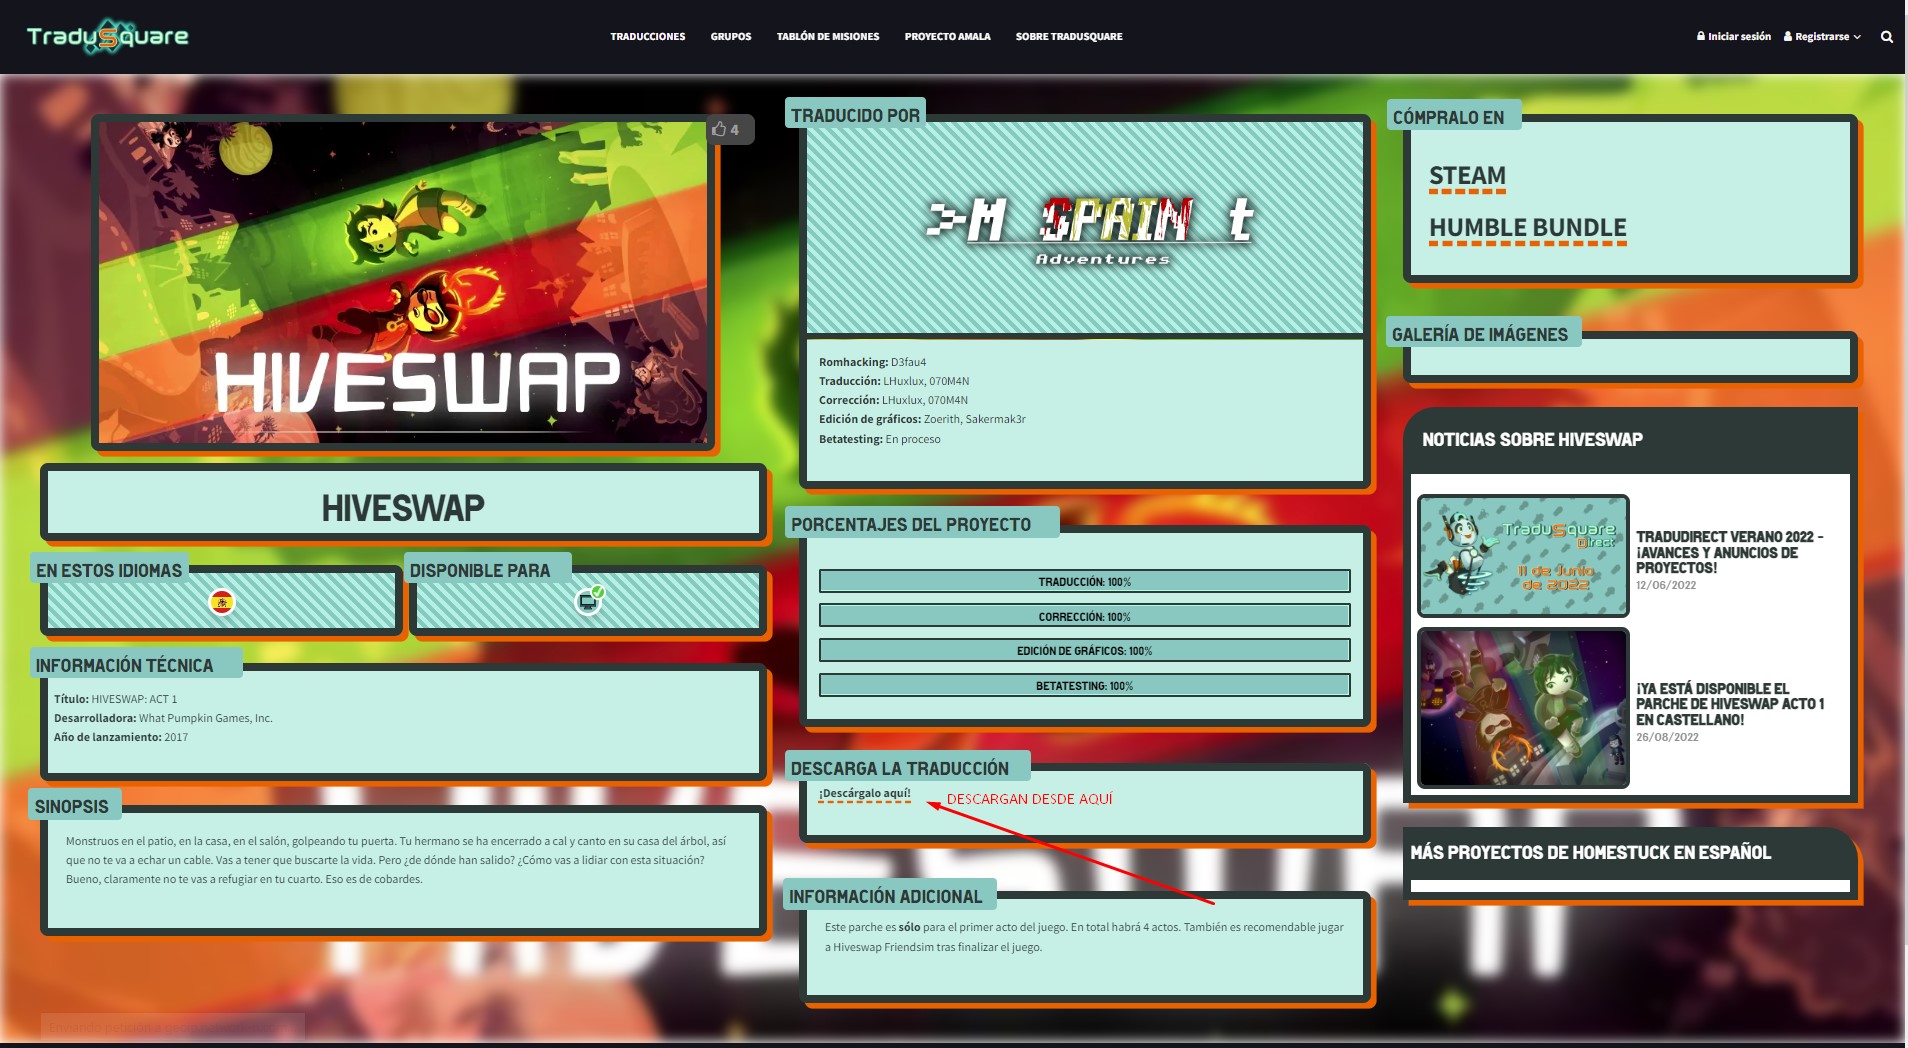Click the TraduSquare logo
This screenshot has width=1908, height=1048.
(x=107, y=37)
